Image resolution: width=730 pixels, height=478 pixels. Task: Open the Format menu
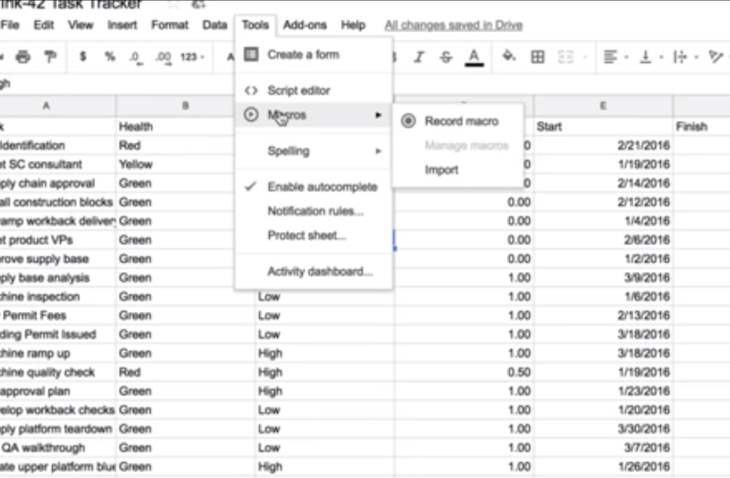(169, 25)
